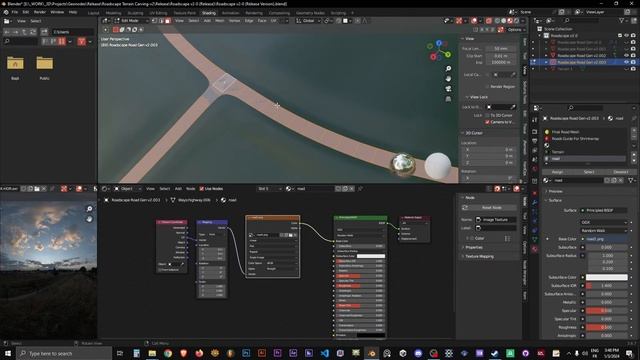This screenshot has width=640, height=360.
Task: Open the Render menu
Action: point(40,12)
